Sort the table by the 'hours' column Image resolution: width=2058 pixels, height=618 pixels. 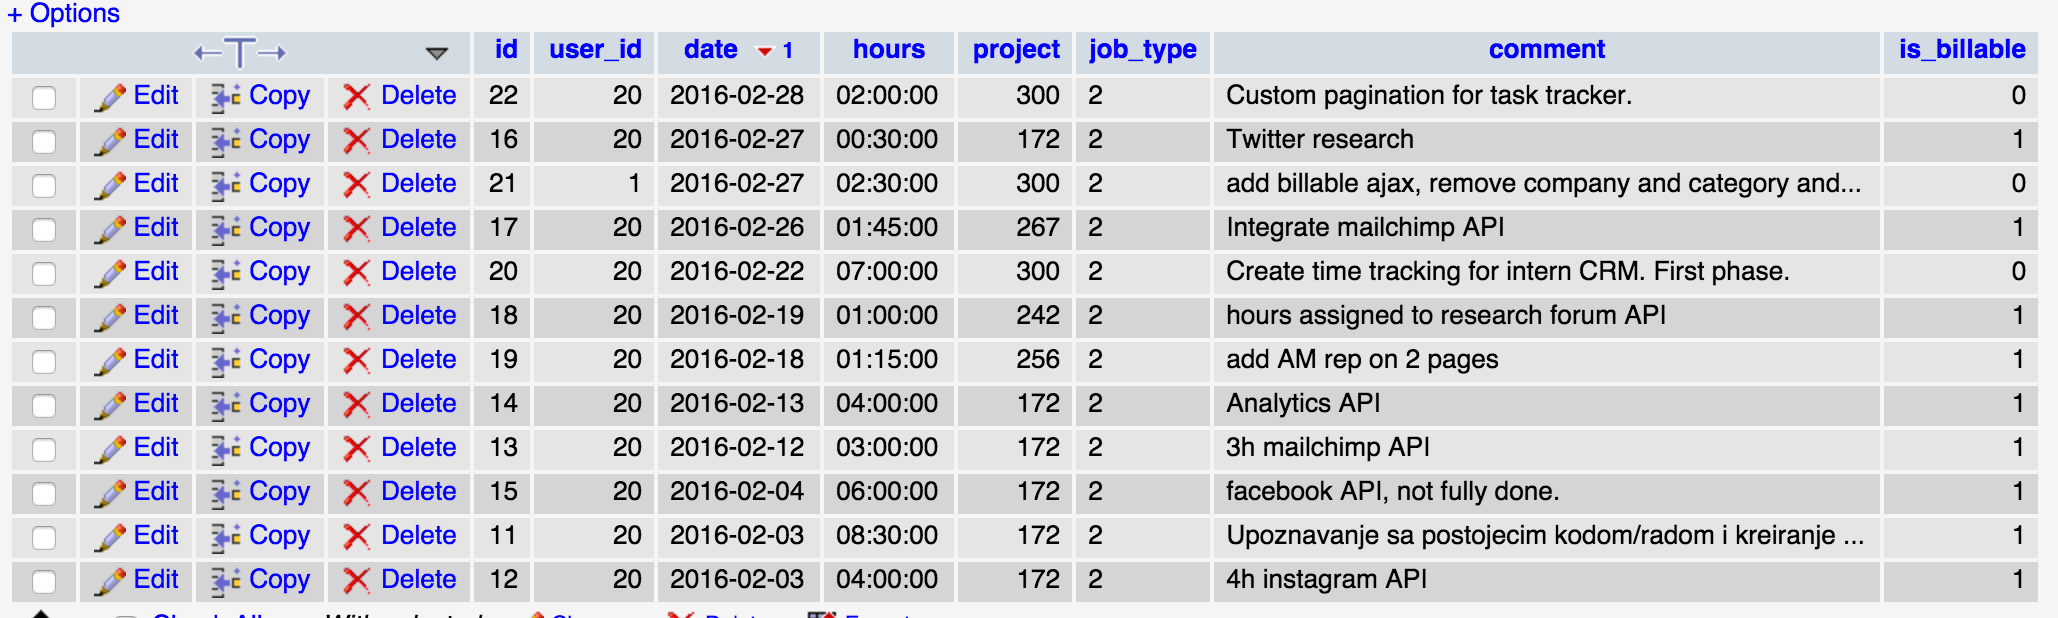coord(888,49)
